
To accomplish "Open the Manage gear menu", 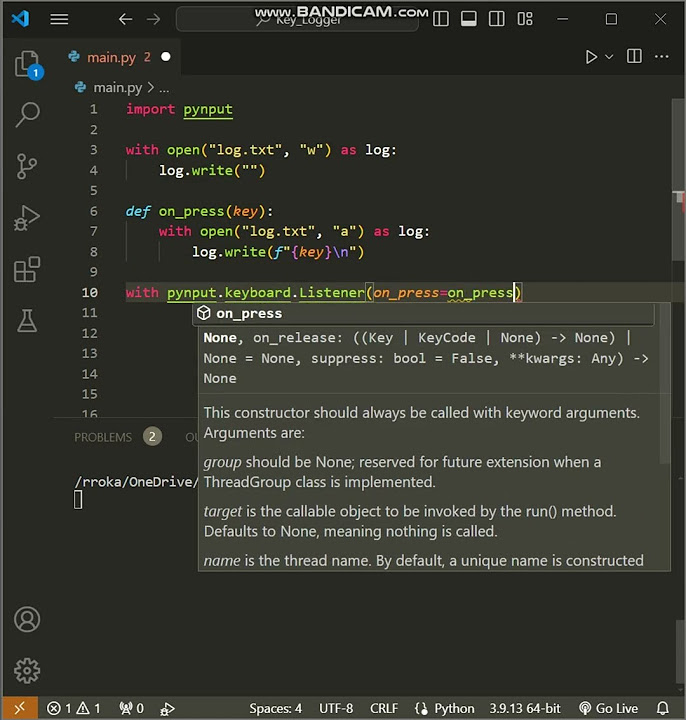I will [x=27, y=671].
